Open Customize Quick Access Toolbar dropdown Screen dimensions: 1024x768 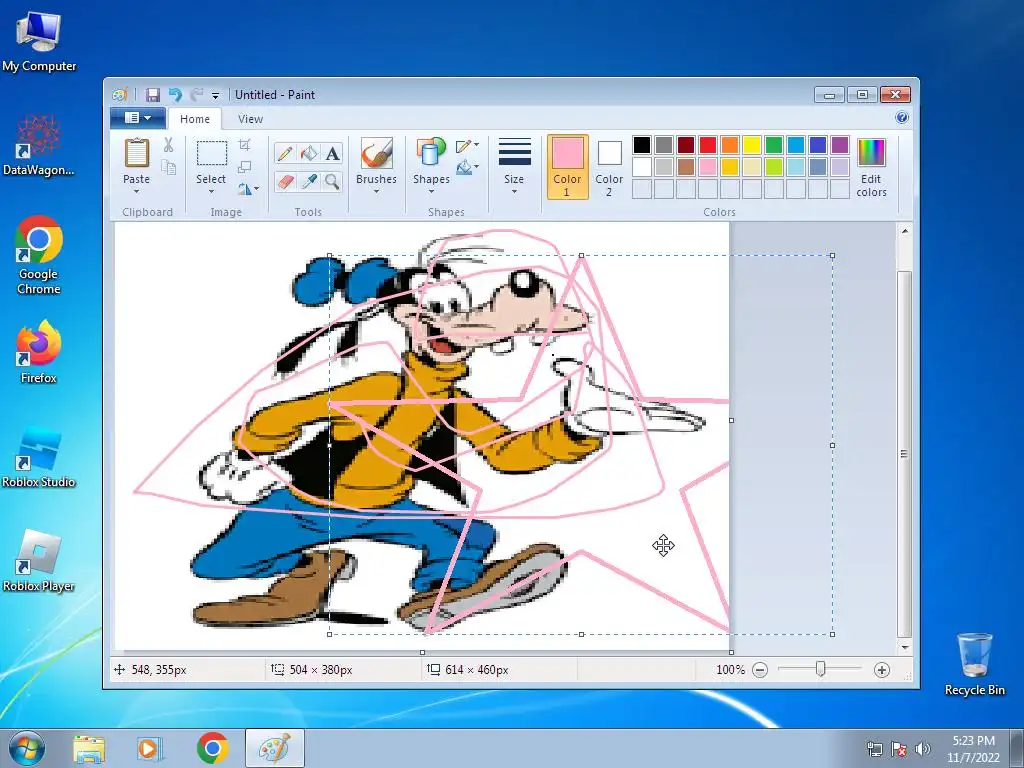click(x=216, y=95)
